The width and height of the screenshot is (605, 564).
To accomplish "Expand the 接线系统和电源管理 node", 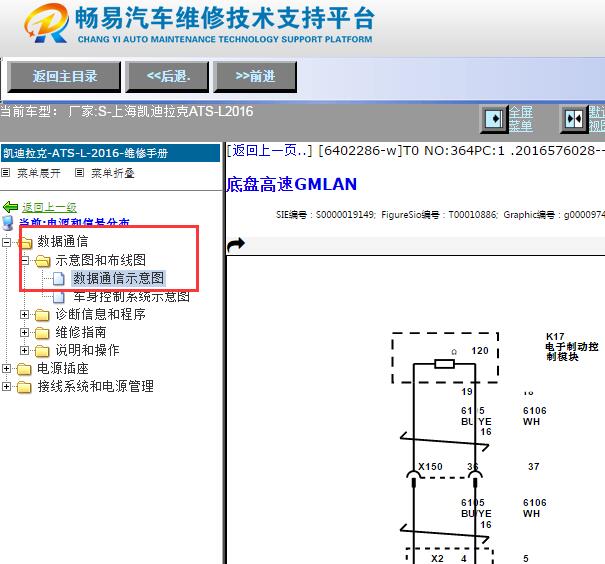I will pos(6,386).
